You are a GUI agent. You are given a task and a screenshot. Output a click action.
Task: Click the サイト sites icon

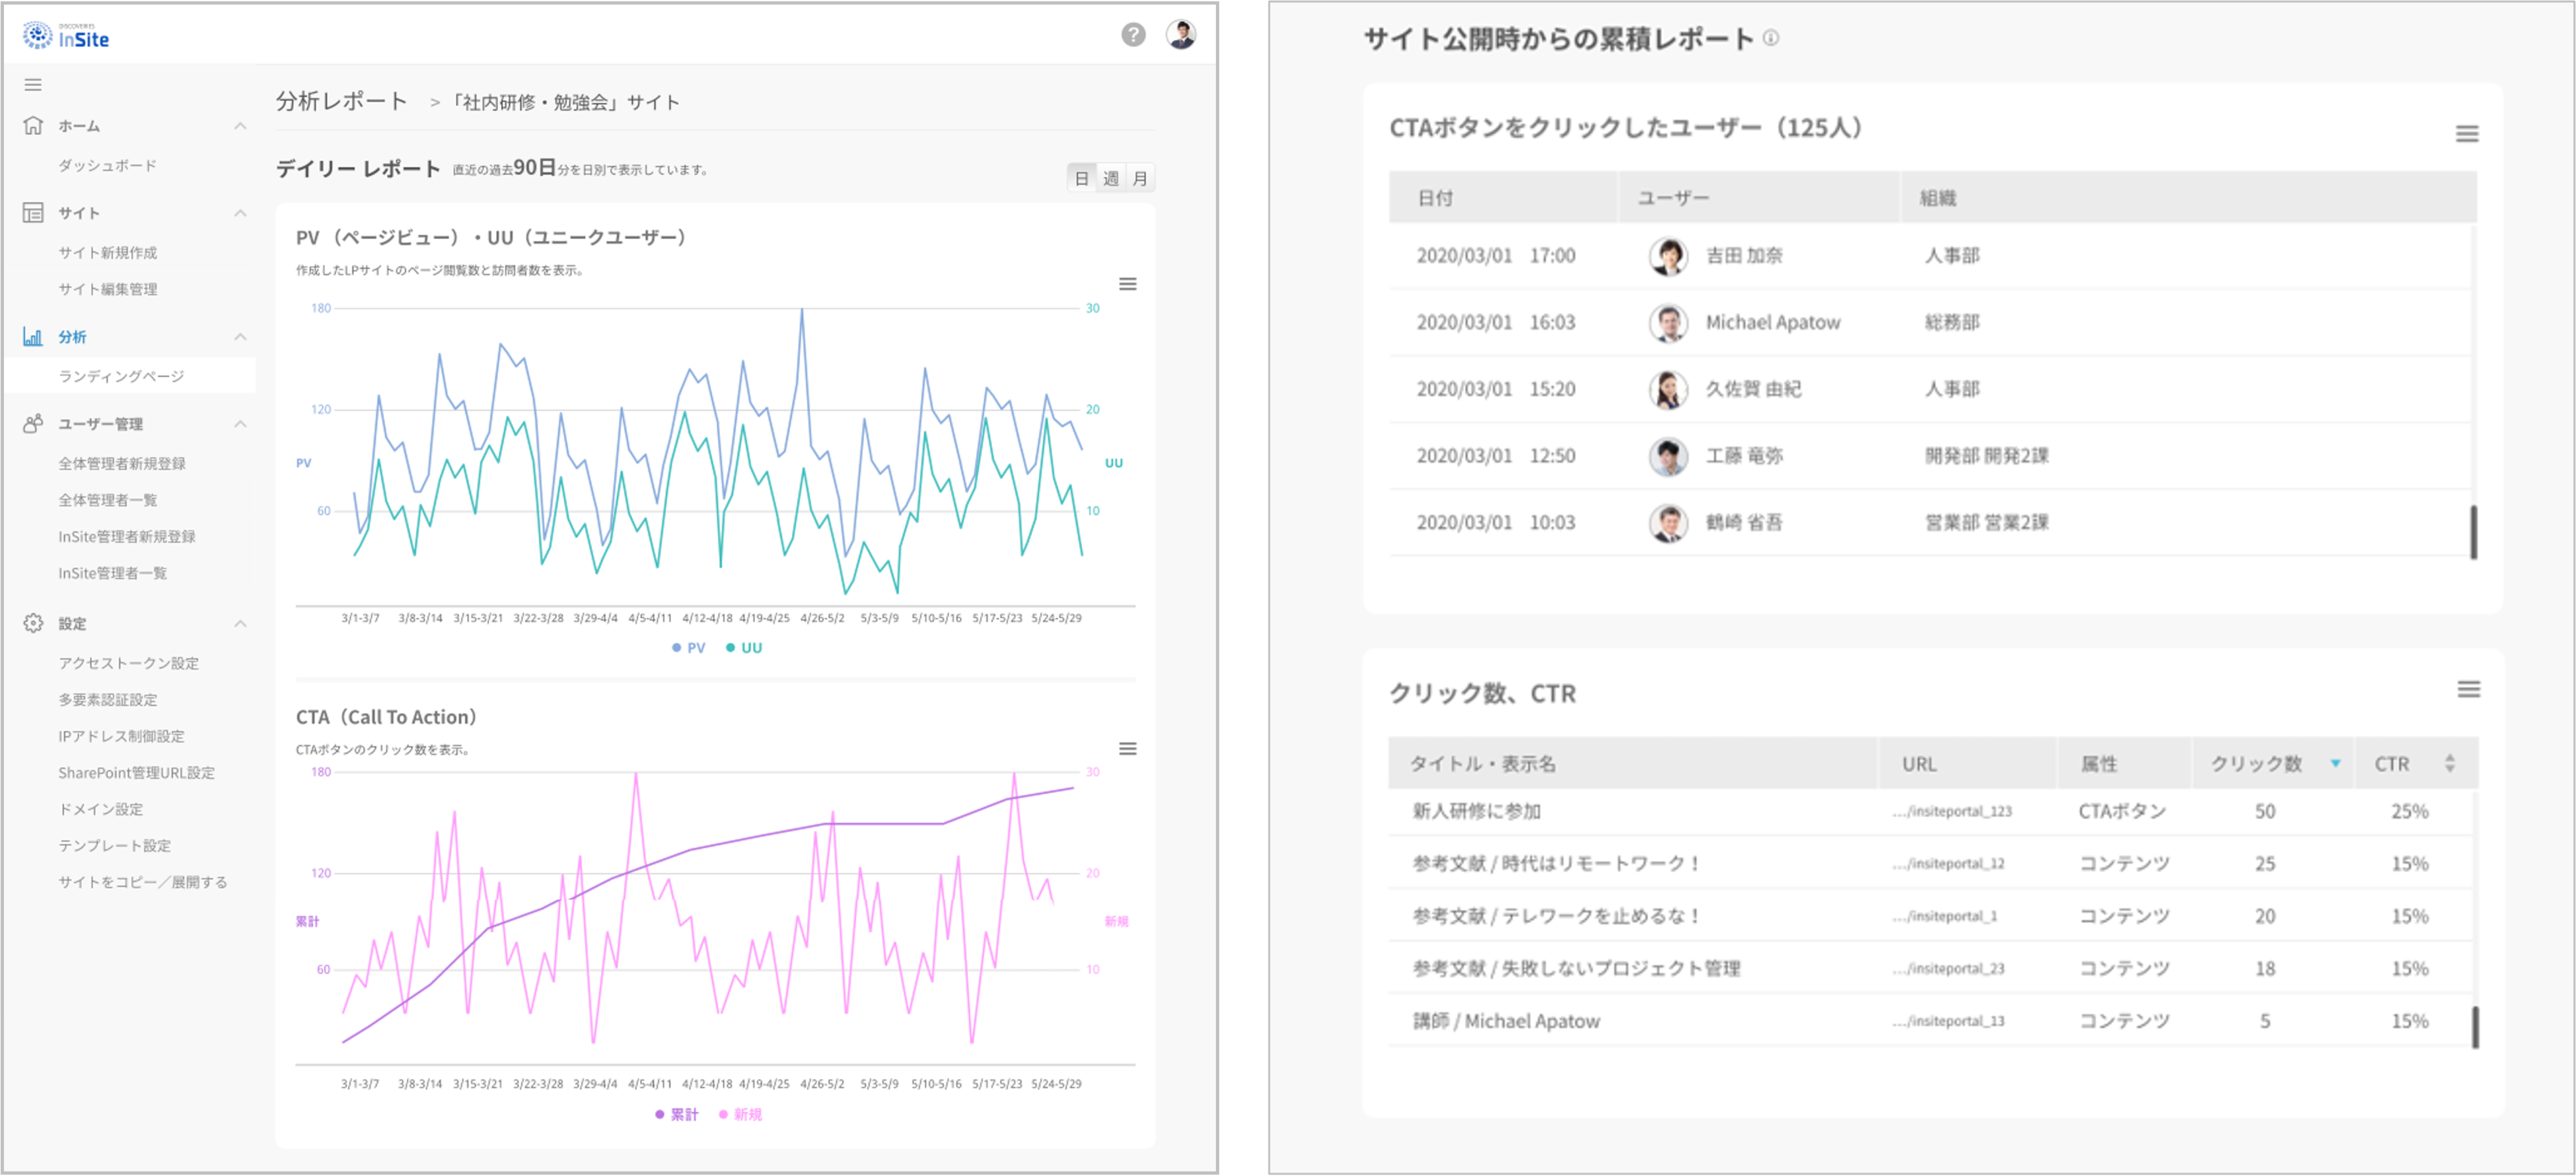[x=33, y=213]
